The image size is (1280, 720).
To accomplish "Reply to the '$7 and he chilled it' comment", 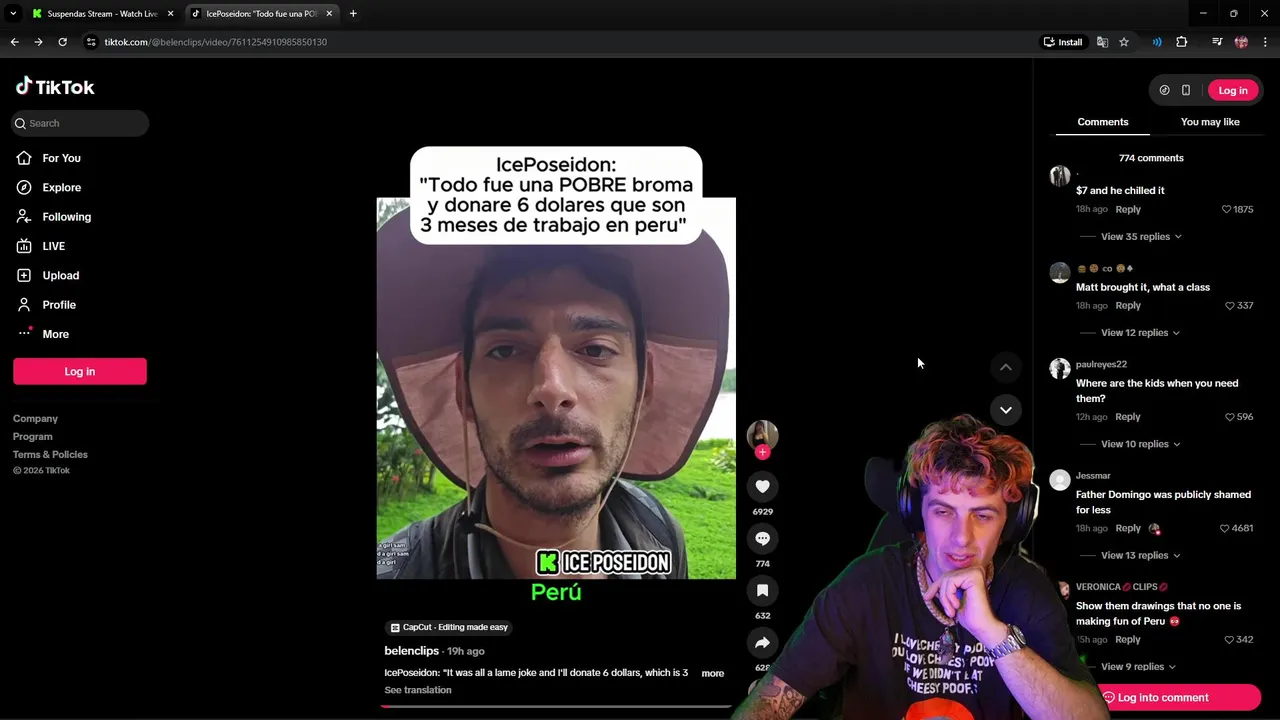I will [x=1128, y=209].
